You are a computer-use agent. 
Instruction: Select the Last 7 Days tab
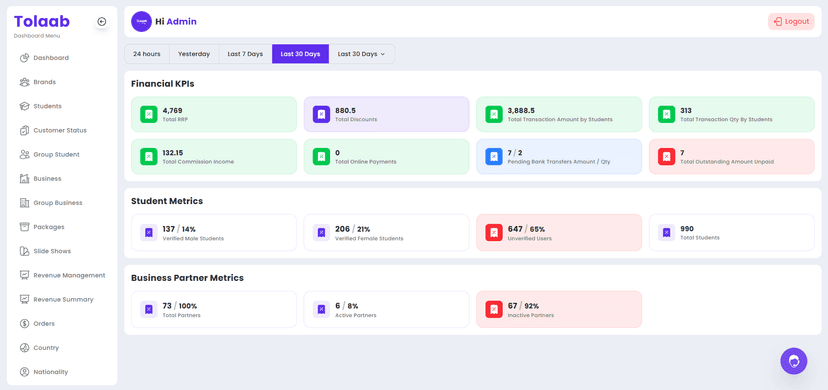click(x=245, y=54)
